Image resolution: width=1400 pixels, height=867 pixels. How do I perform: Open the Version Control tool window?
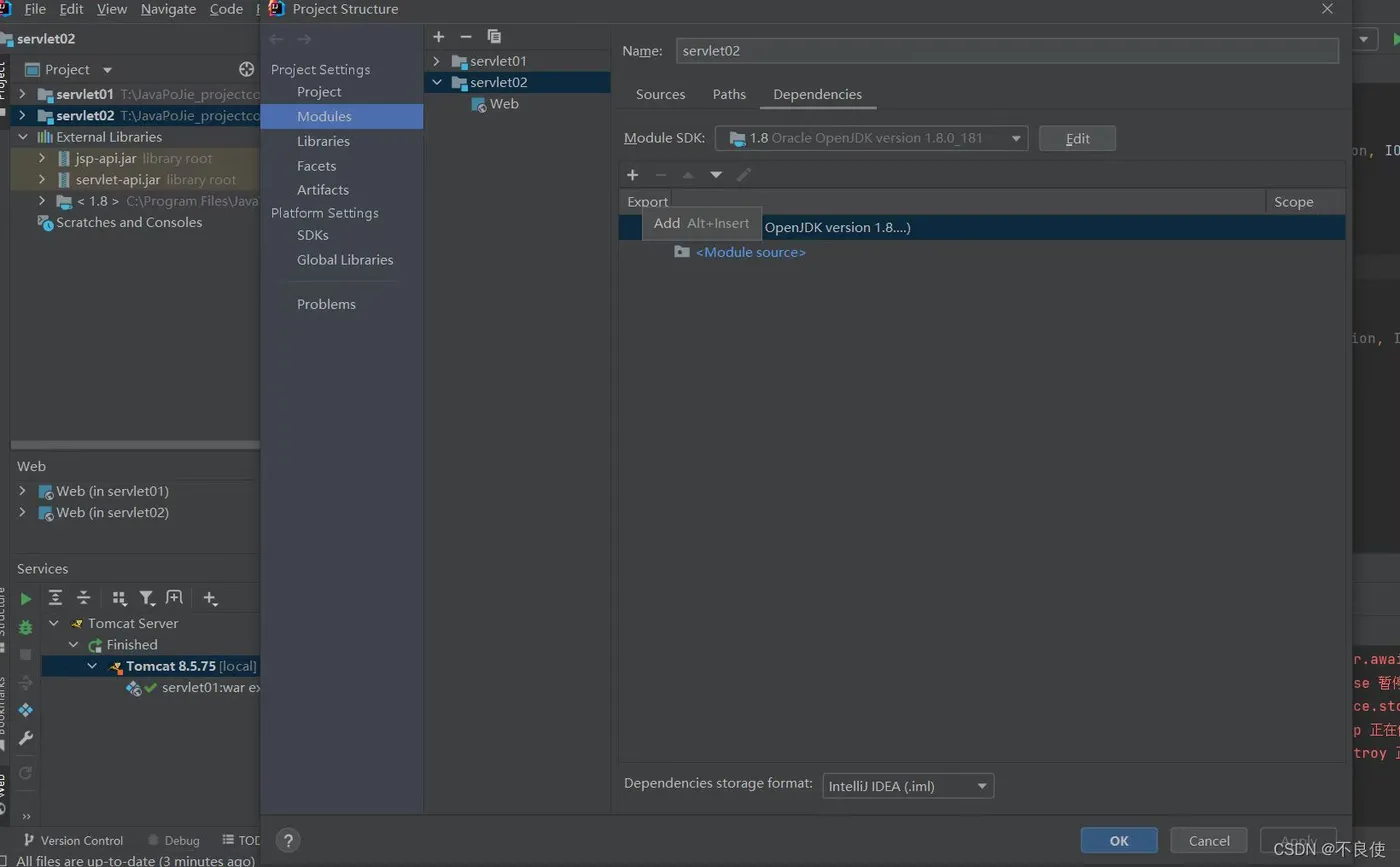(x=72, y=840)
